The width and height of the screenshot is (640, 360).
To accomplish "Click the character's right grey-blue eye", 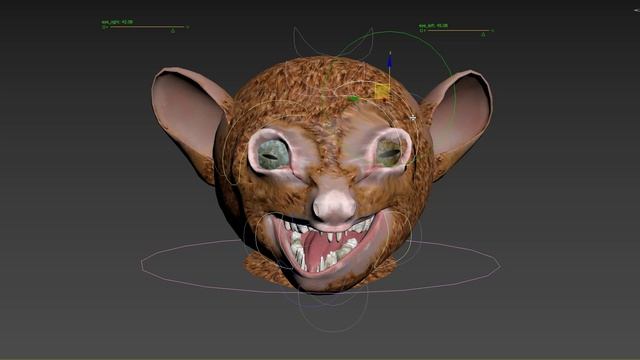I will coord(273,155).
